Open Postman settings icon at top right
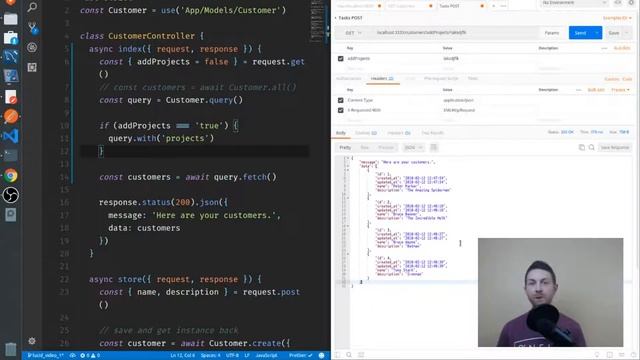The height and width of the screenshot is (360, 640). [x=631, y=2]
